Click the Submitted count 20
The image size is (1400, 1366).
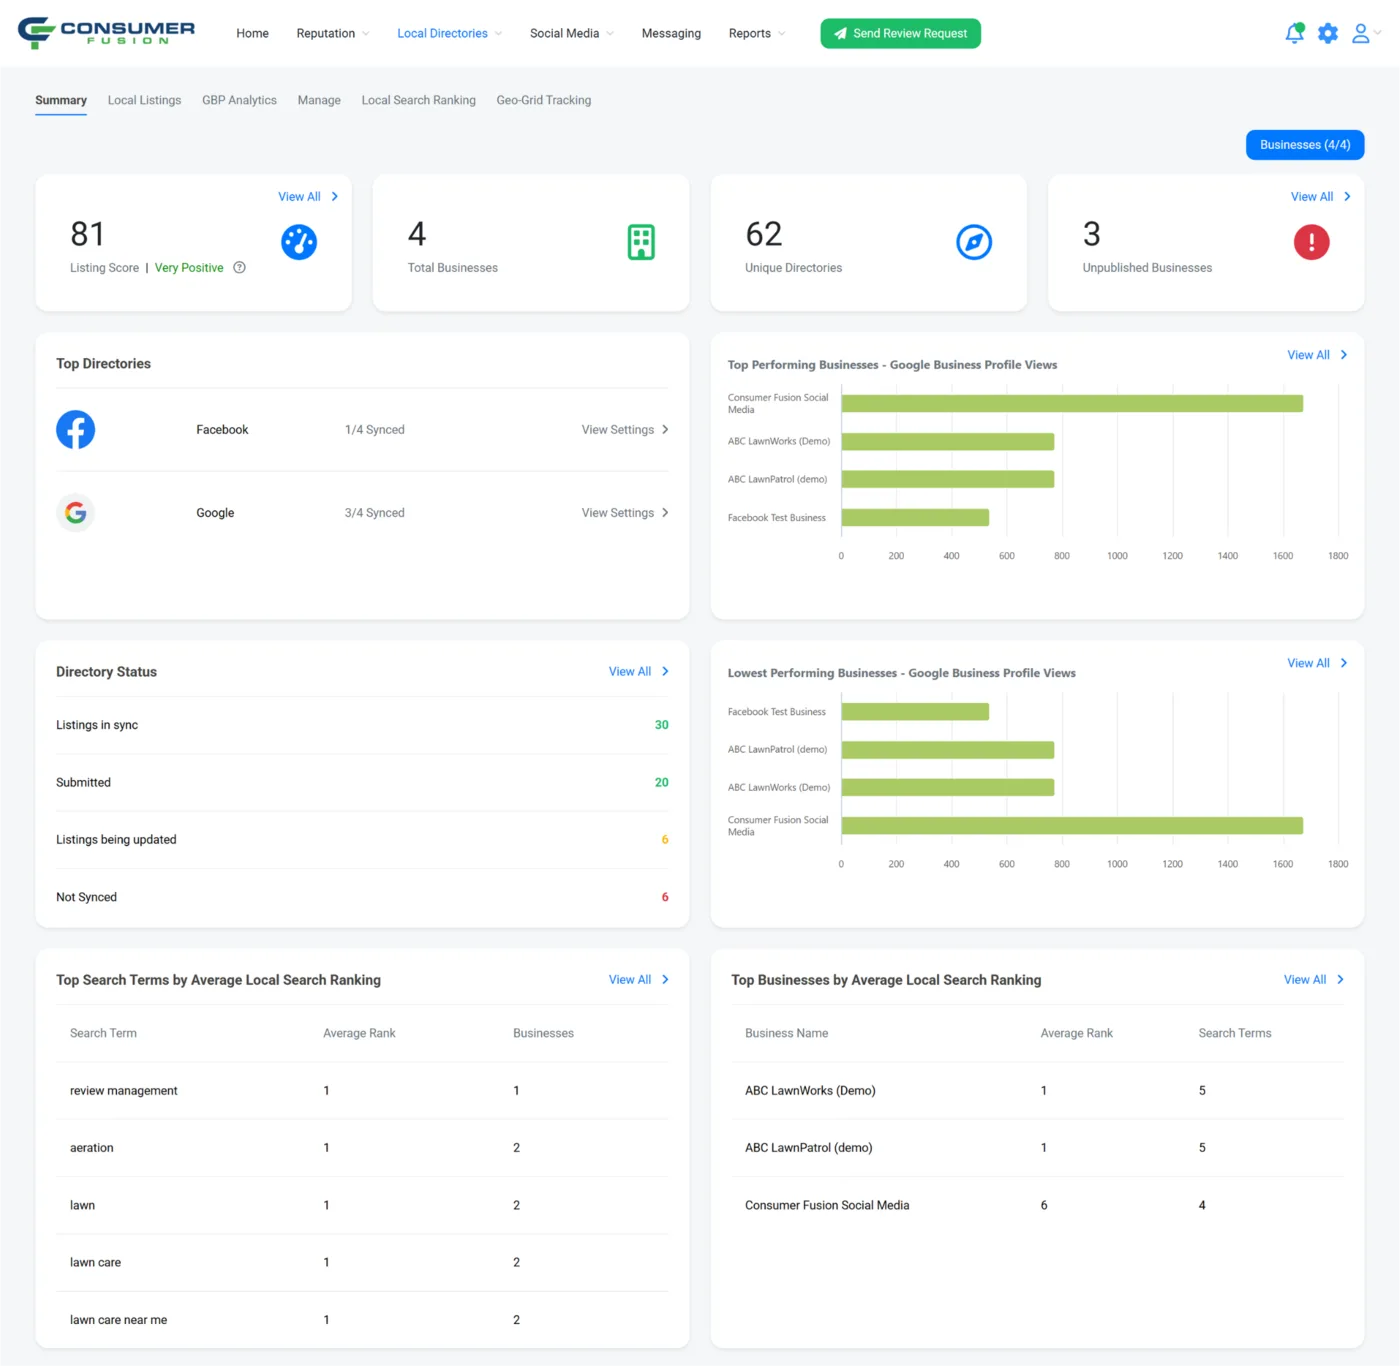661,783
